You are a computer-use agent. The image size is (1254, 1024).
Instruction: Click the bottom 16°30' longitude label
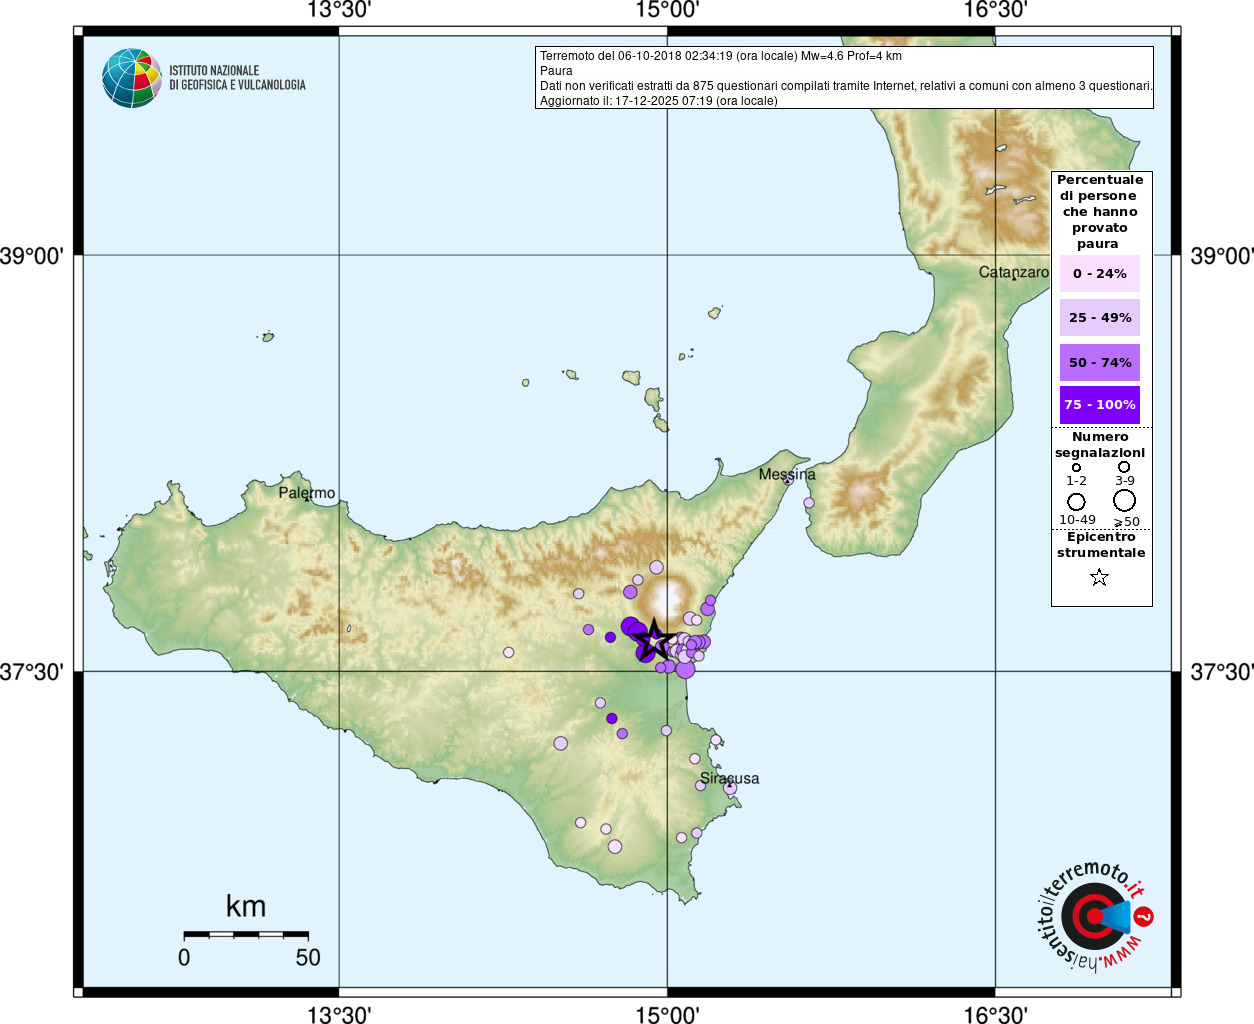(995, 1015)
